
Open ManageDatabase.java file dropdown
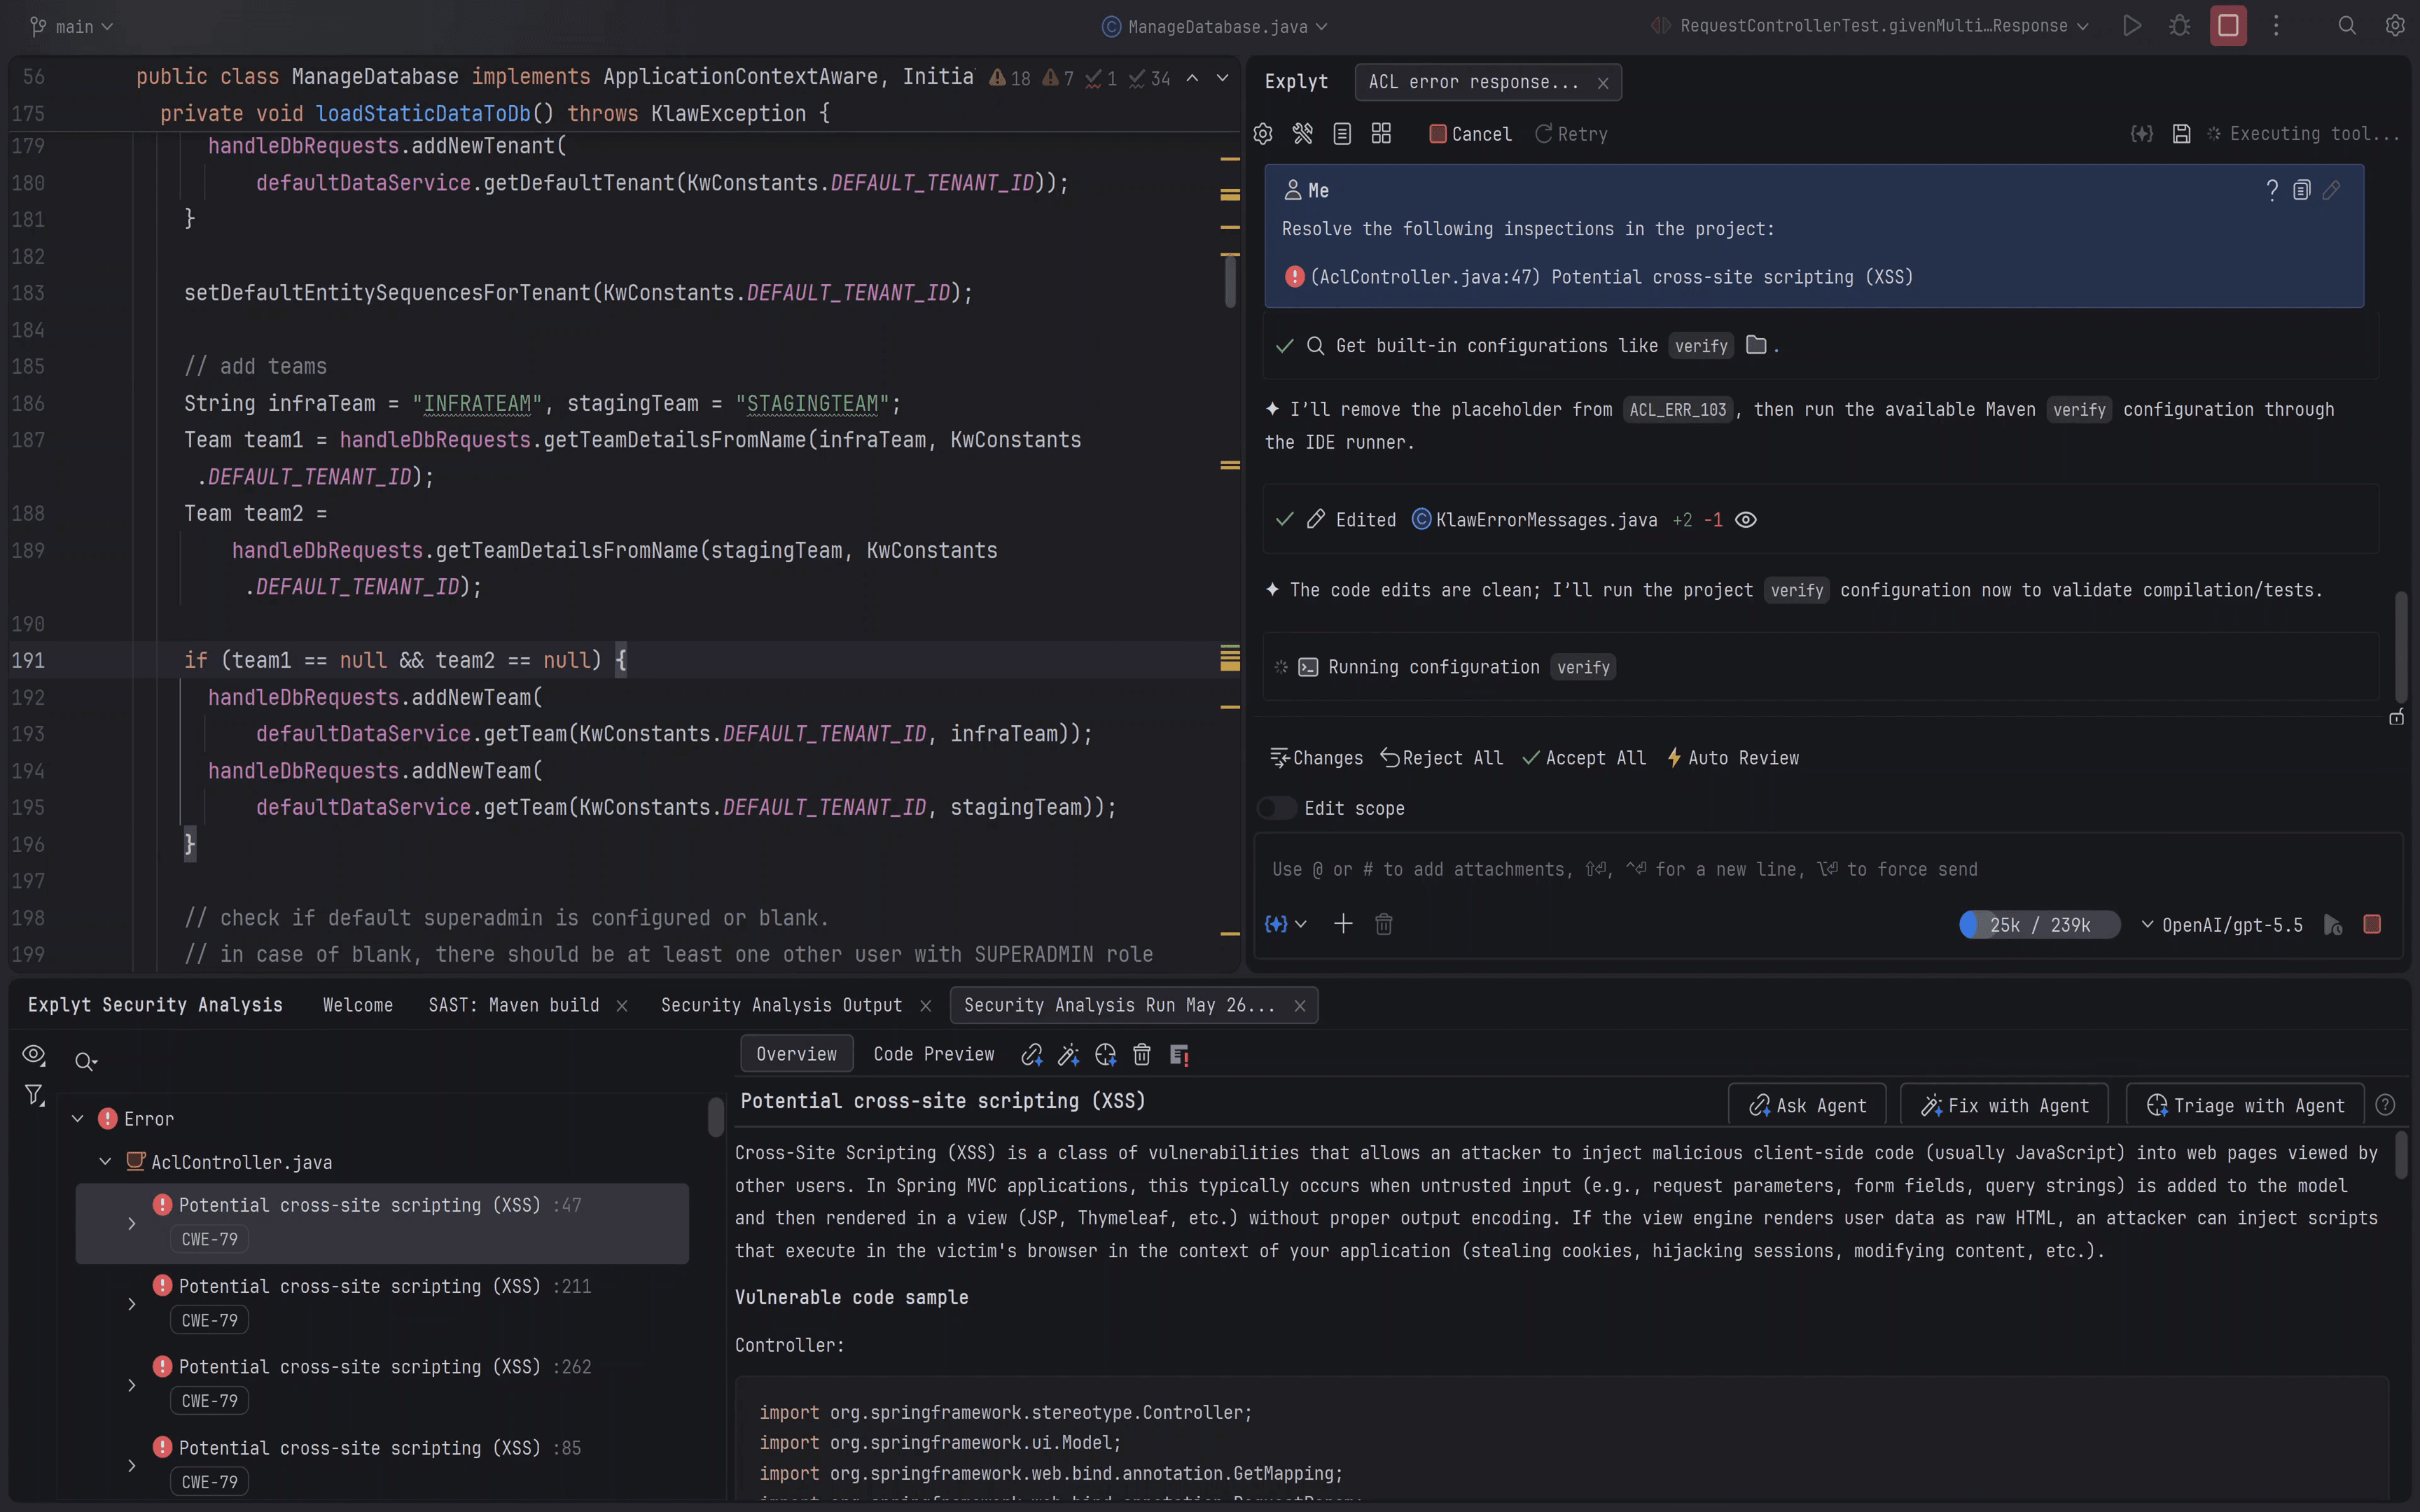pyautogui.click(x=1215, y=27)
